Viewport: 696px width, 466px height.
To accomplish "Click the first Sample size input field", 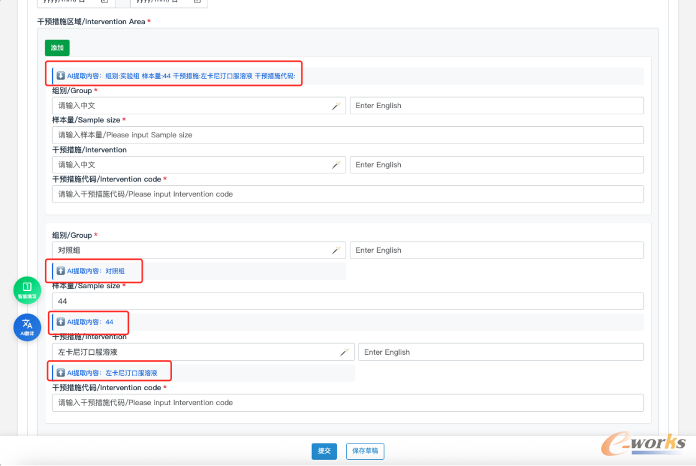I will (x=347, y=135).
